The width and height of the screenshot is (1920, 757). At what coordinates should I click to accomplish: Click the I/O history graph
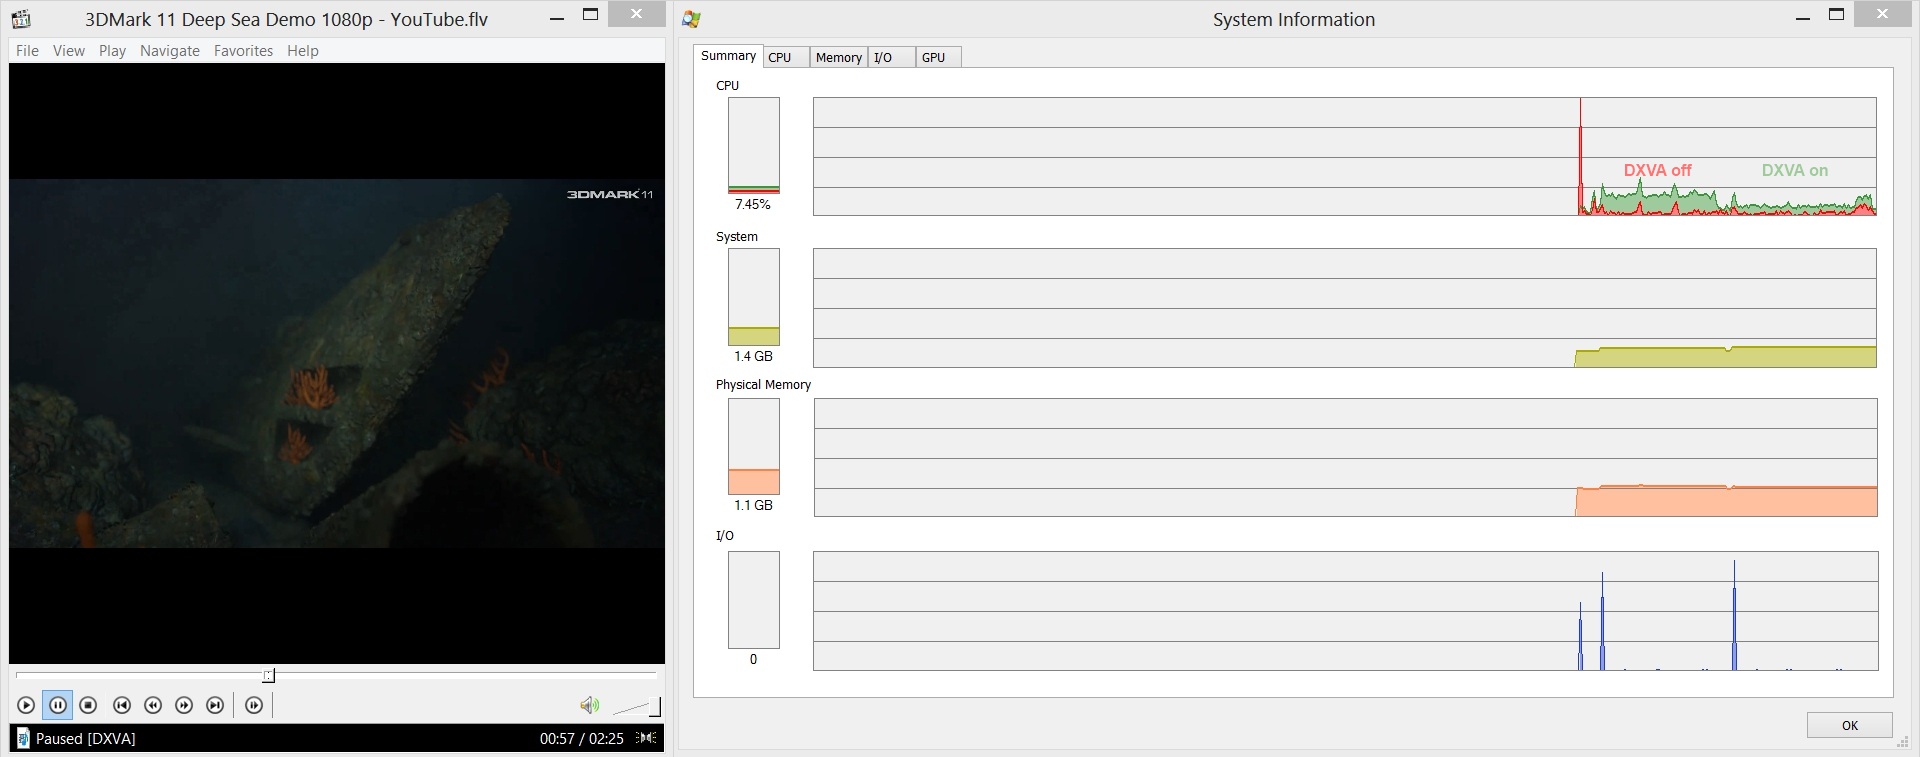(1346, 611)
